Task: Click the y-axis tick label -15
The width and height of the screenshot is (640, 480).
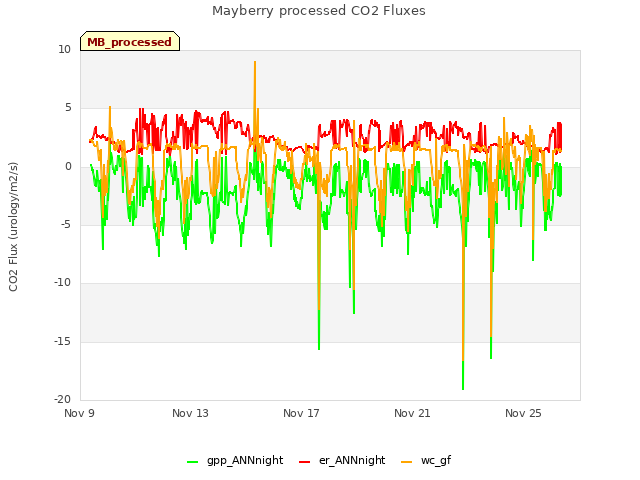Action: point(62,341)
